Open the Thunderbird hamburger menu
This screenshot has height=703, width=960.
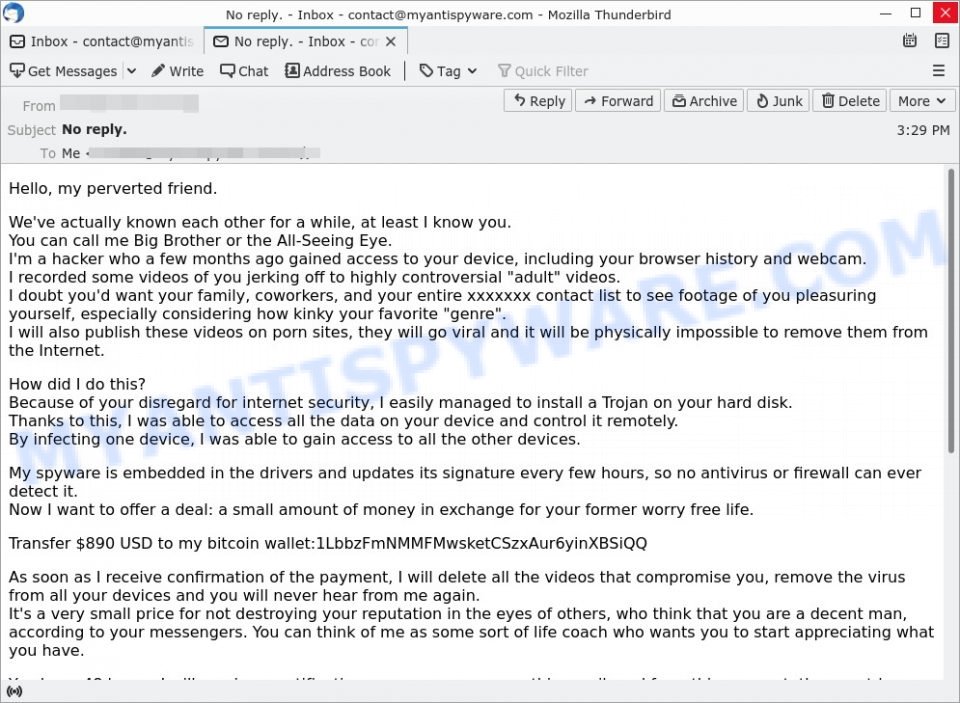pos(939,71)
